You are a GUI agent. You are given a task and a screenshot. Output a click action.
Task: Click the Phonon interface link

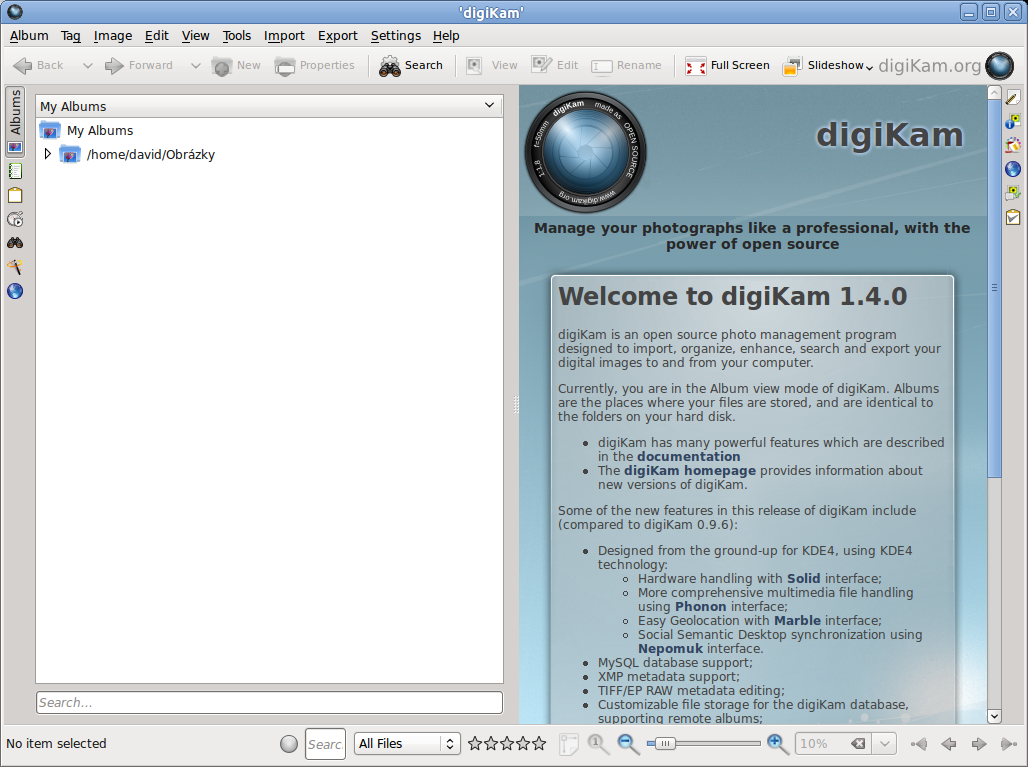pyautogui.click(x=700, y=606)
